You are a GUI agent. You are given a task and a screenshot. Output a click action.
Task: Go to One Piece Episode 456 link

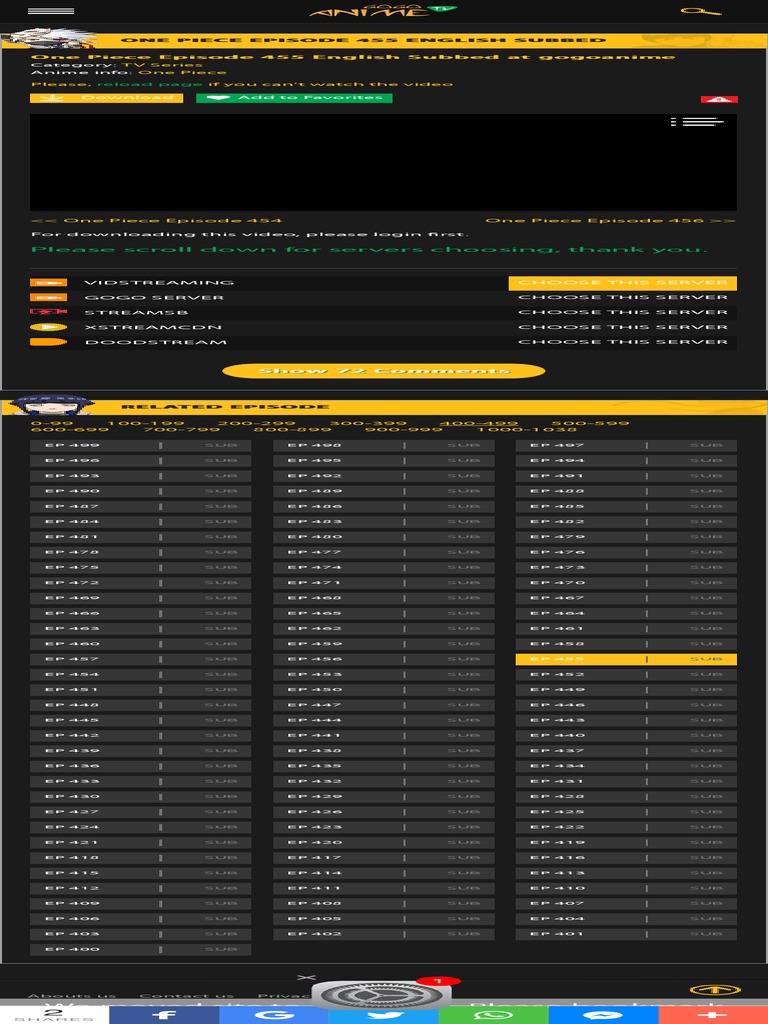tap(609, 221)
